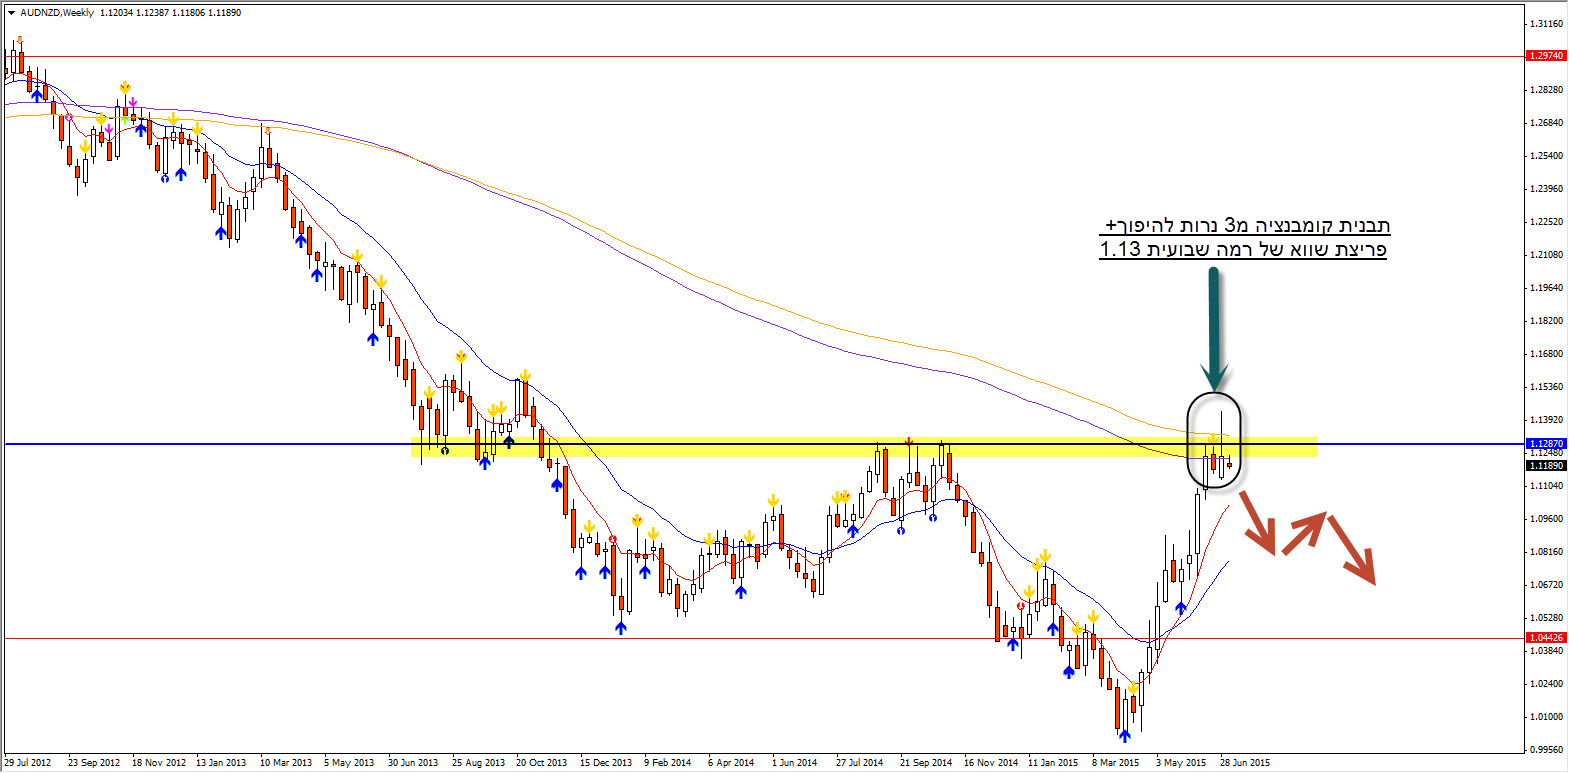
Task: Click the 1.13920 price on the axis
Action: click(x=1546, y=420)
